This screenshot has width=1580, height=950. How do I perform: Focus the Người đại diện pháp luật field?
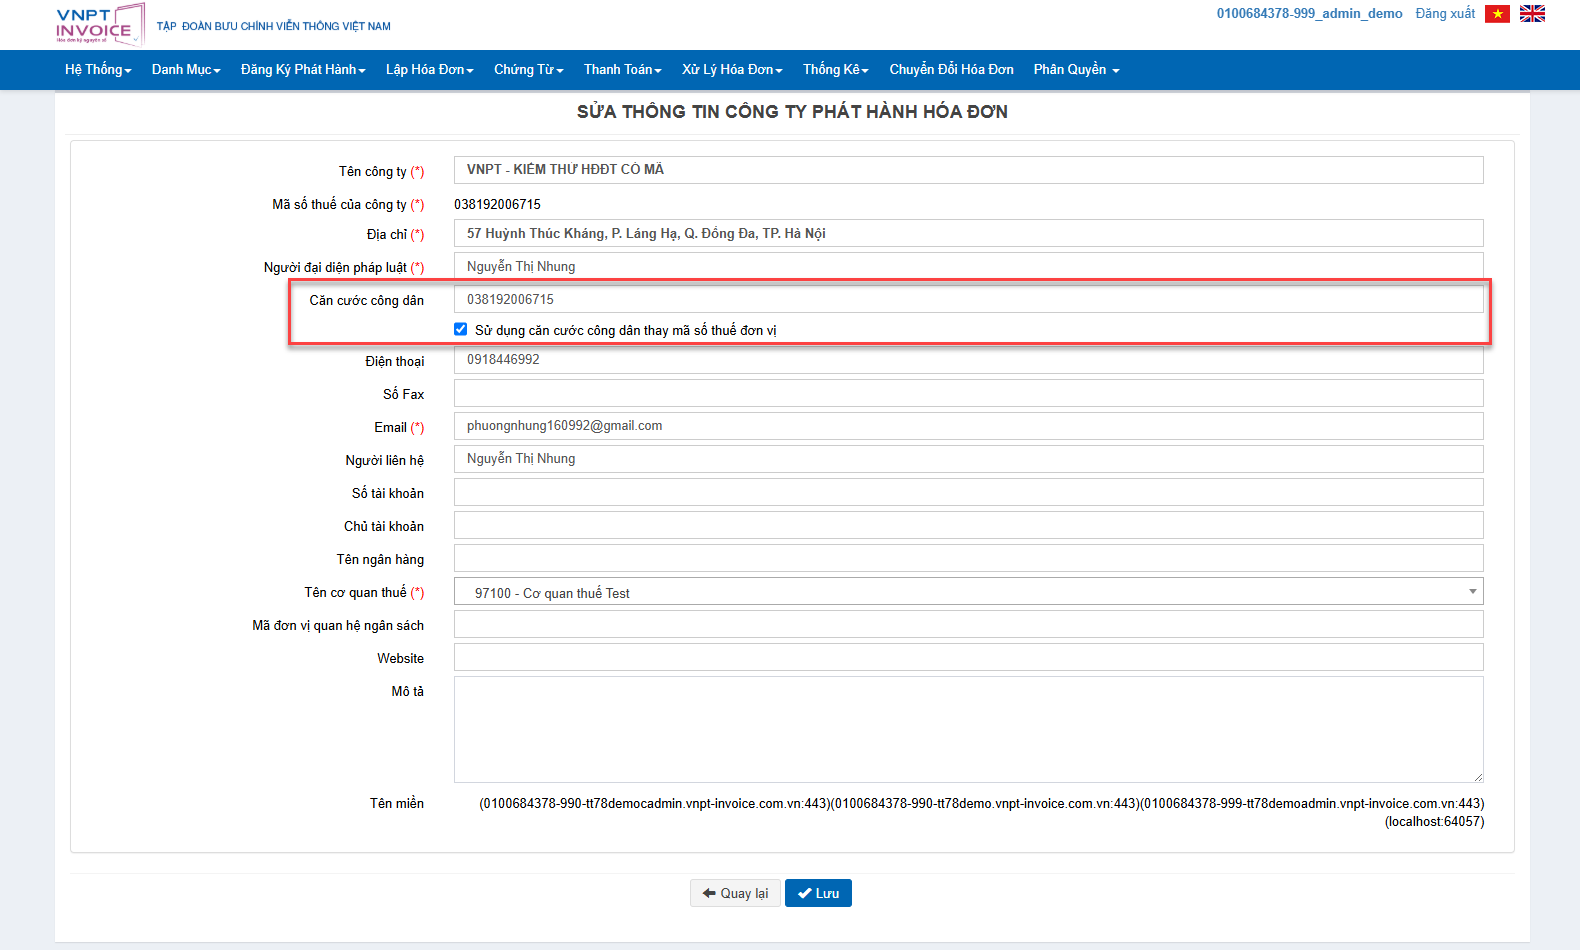click(x=968, y=266)
